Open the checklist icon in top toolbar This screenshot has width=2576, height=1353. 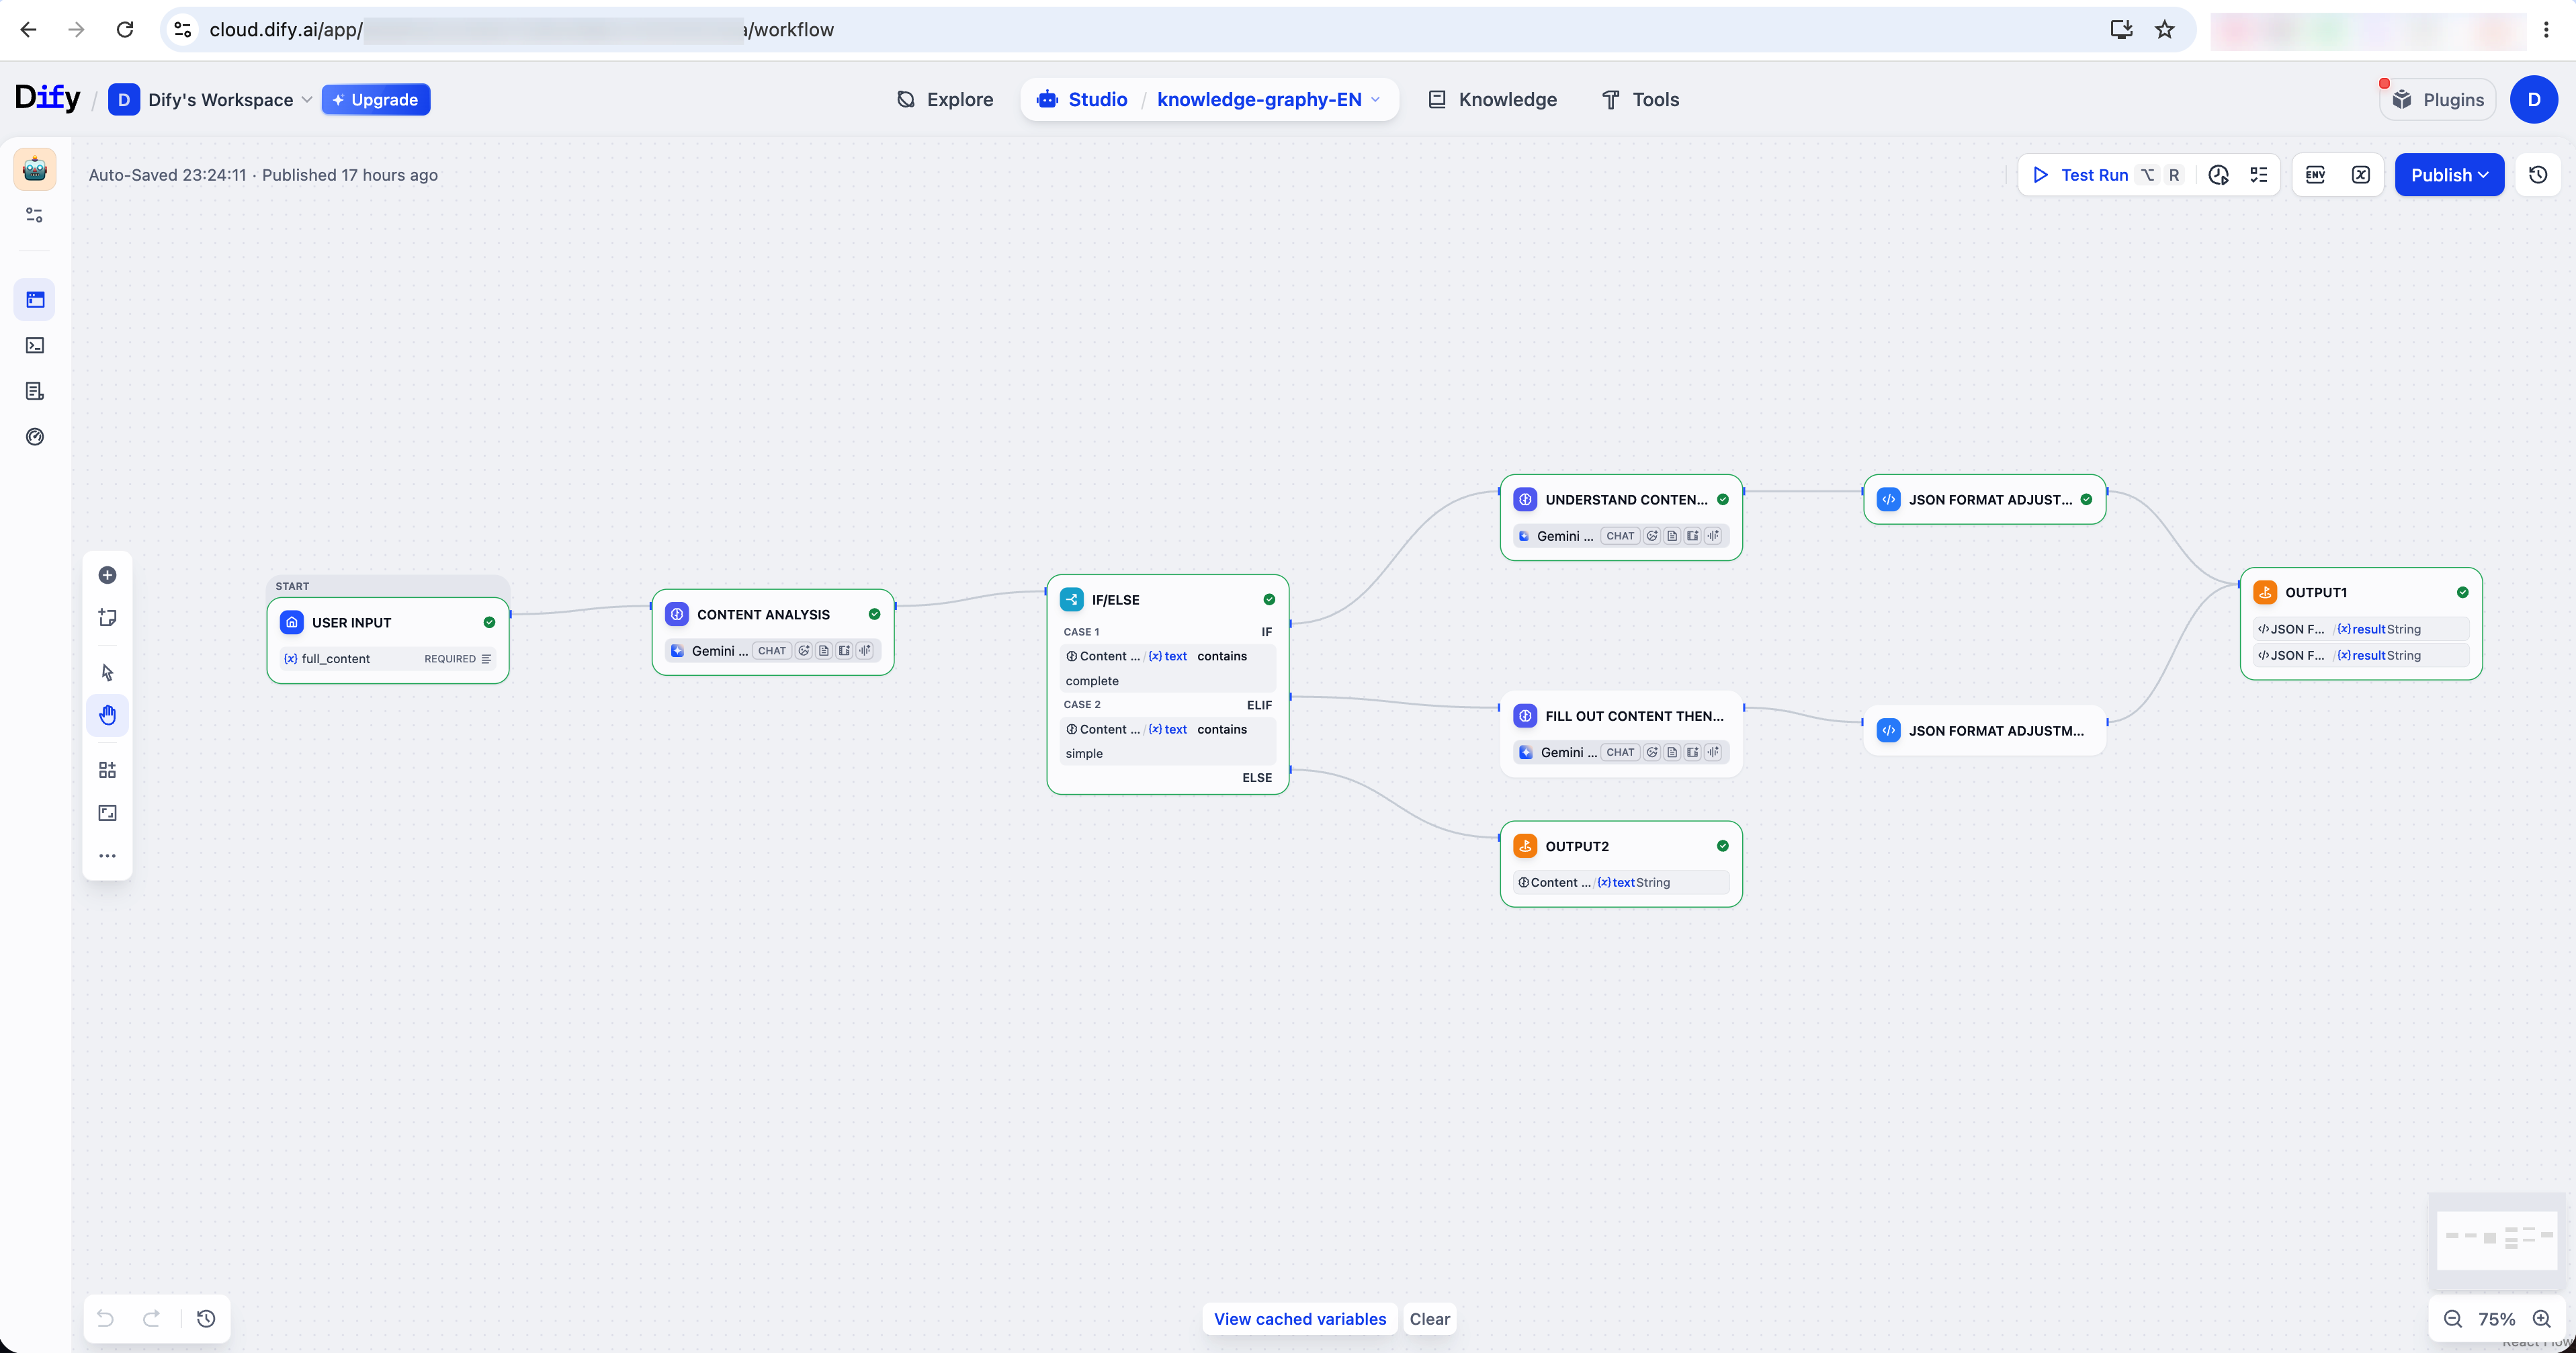pyautogui.click(x=2258, y=175)
